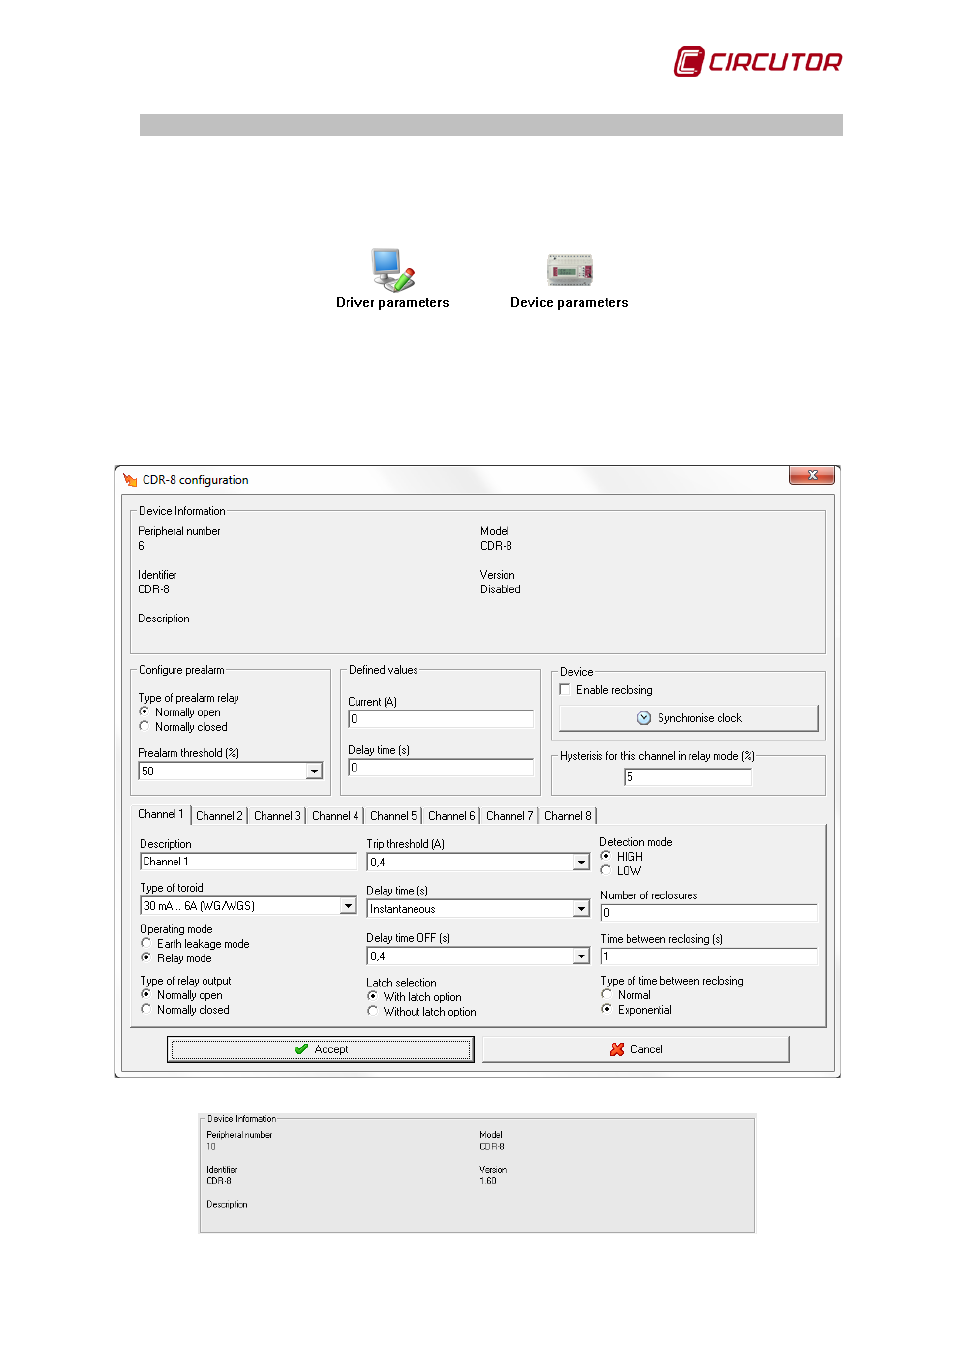Switch to the Channel 2 tab
The image size is (954, 1350).
pos(219,816)
